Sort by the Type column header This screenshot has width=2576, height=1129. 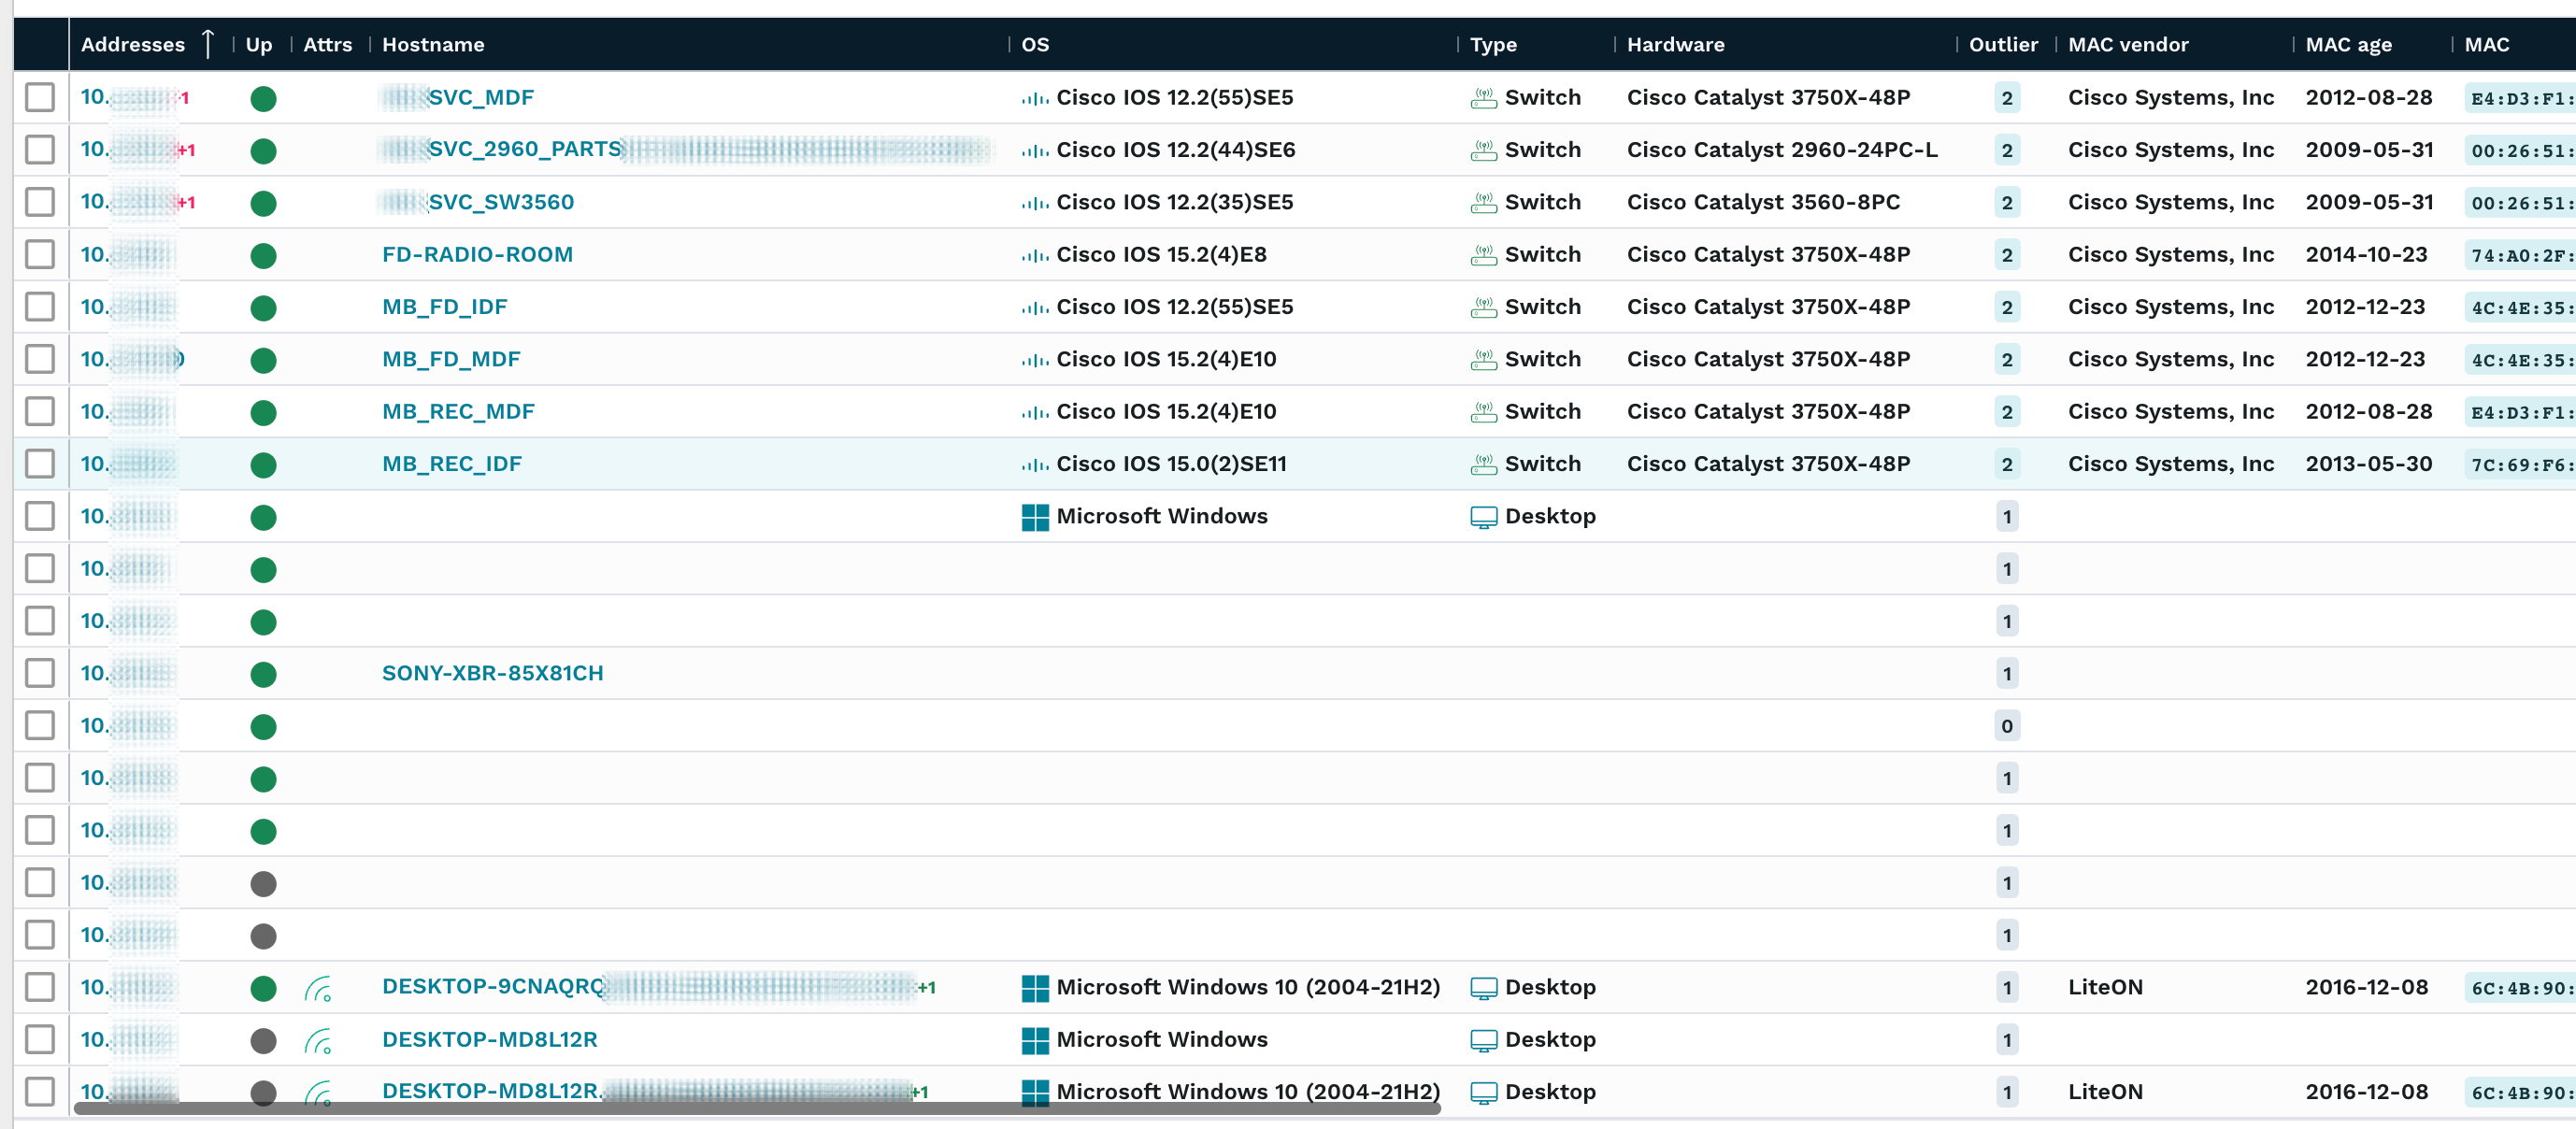pyautogui.click(x=1493, y=45)
